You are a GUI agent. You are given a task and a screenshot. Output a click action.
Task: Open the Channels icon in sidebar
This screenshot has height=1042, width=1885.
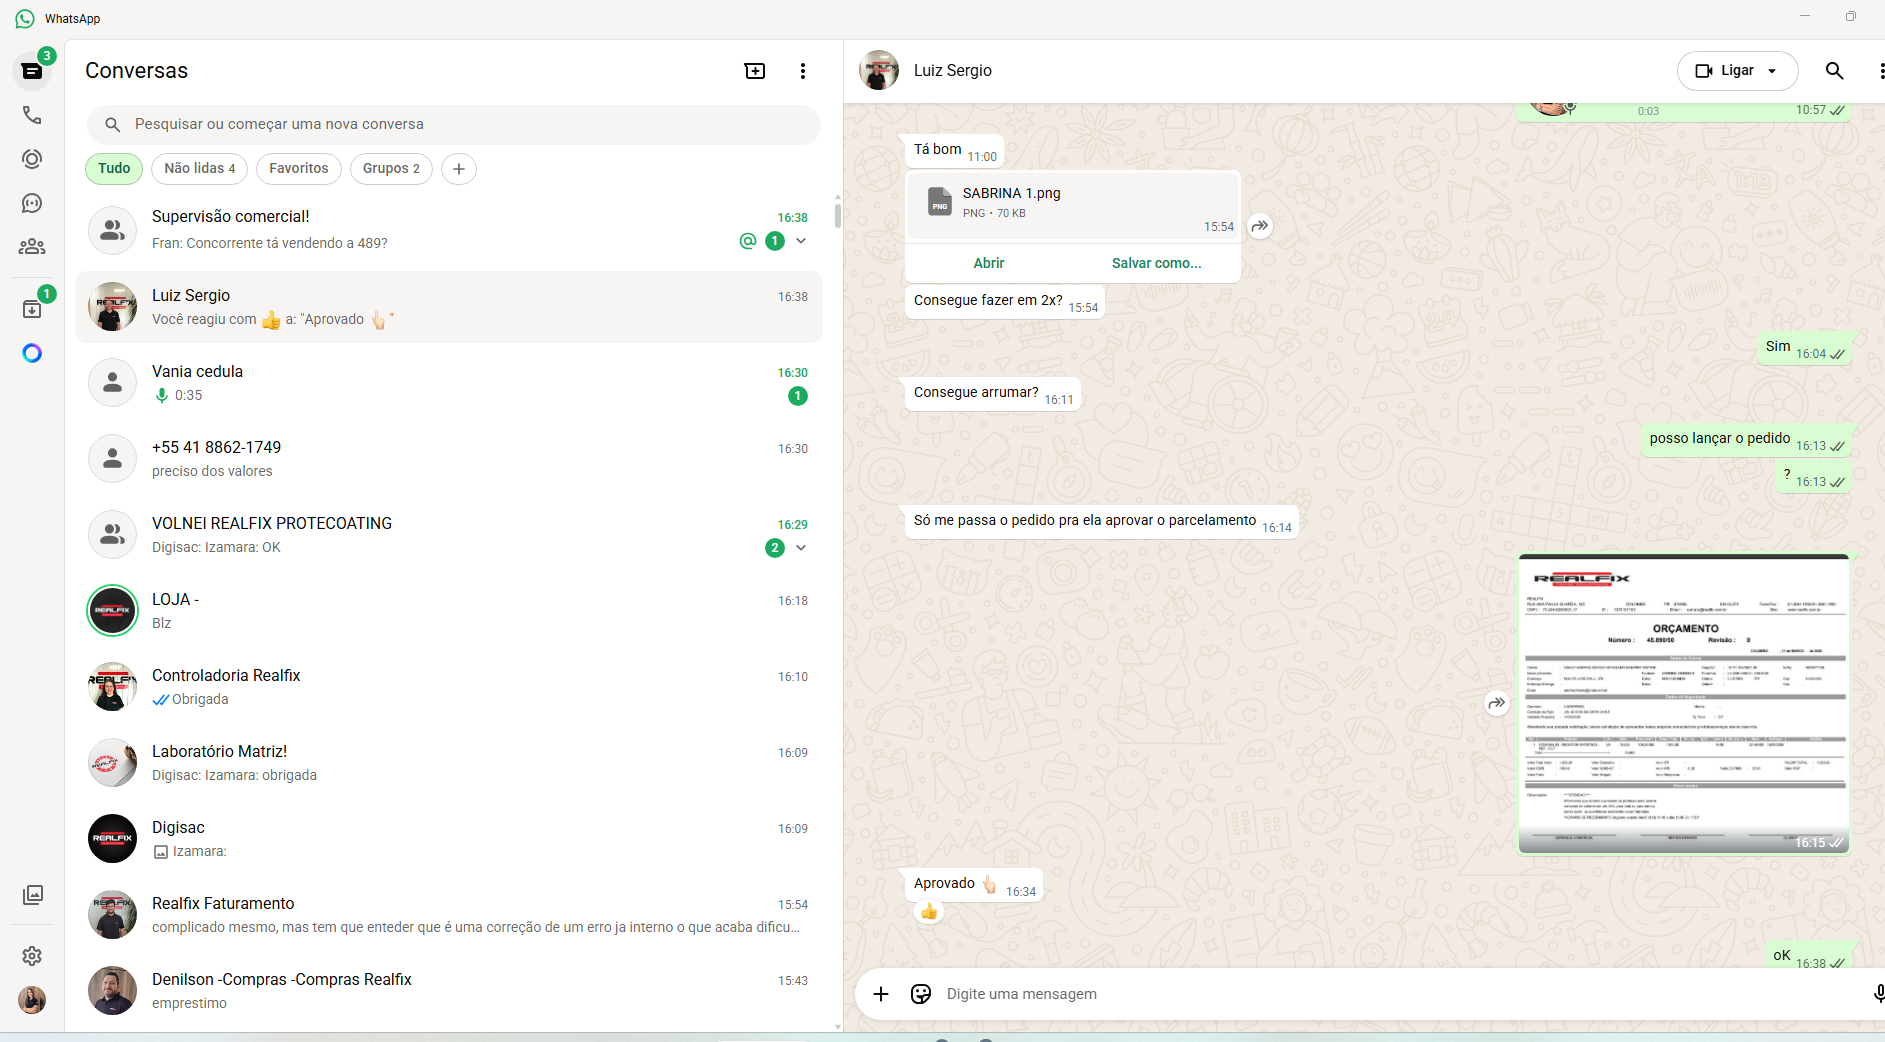32,203
